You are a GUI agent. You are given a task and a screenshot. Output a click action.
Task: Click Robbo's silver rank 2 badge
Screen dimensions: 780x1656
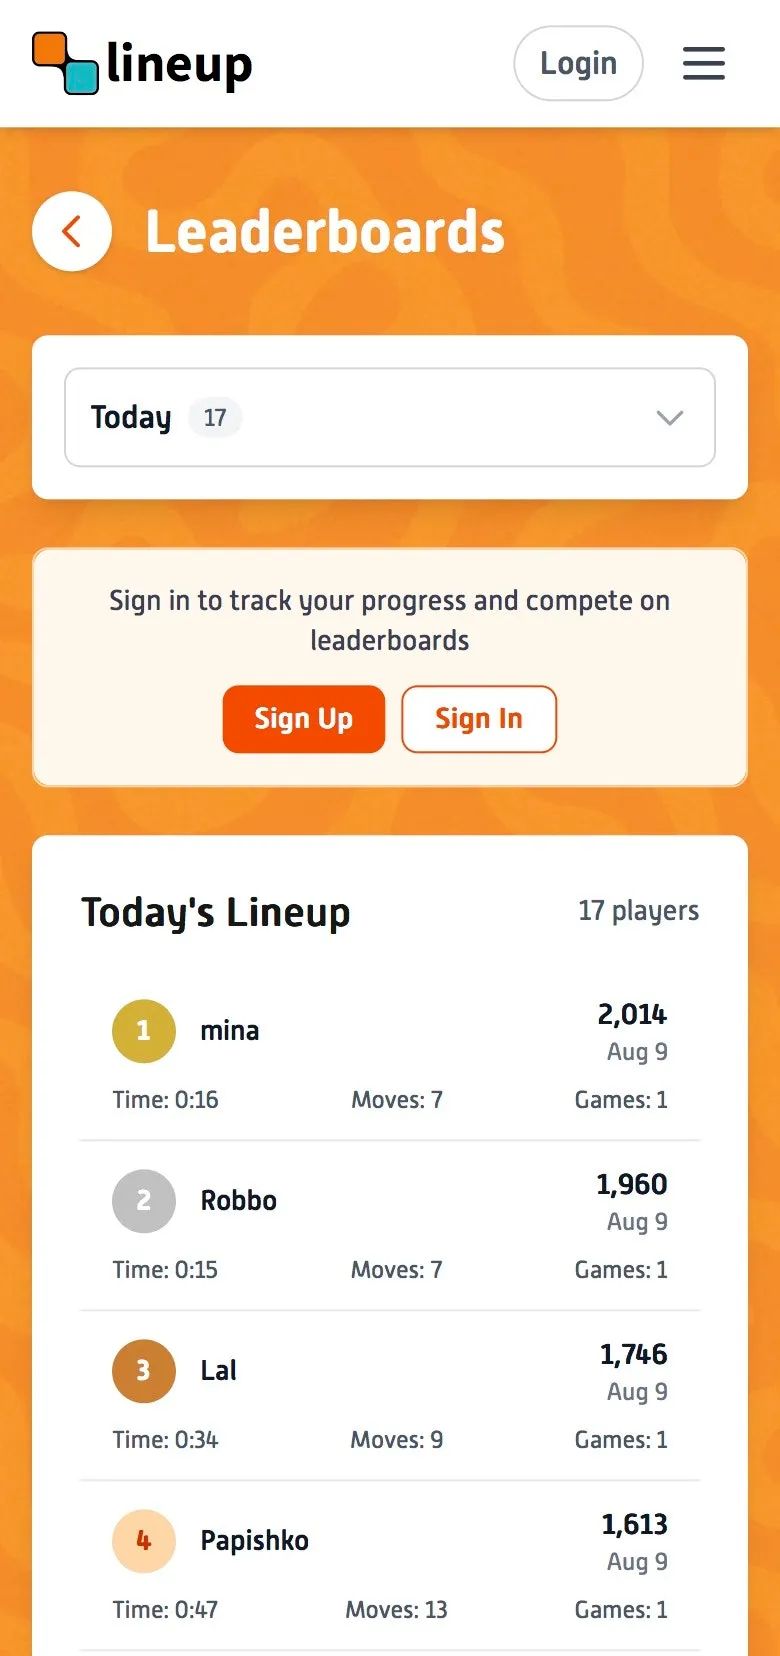143,1200
